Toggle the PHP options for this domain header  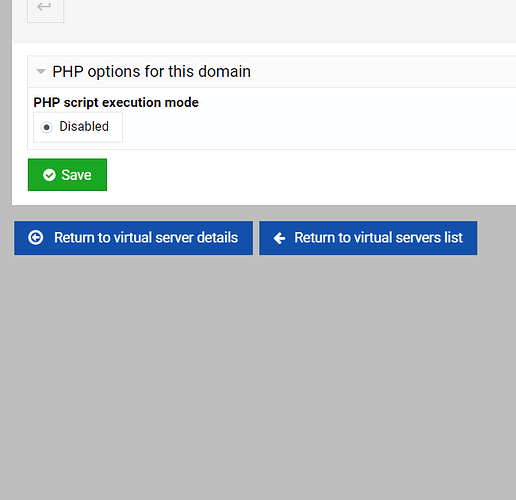click(151, 71)
